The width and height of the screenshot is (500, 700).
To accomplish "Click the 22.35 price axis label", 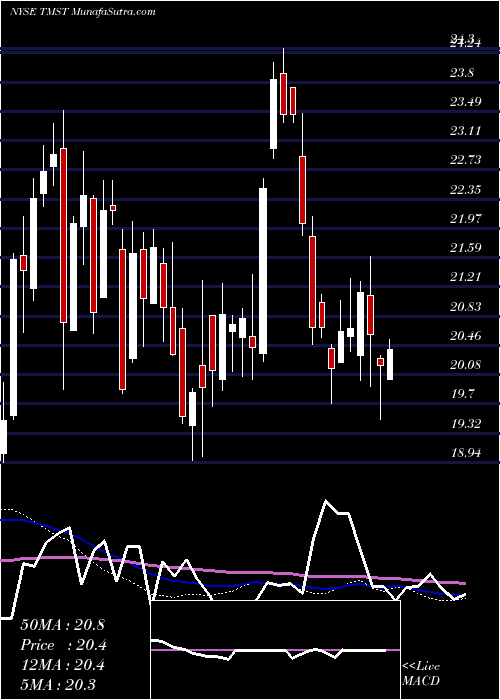I will click(465, 189).
